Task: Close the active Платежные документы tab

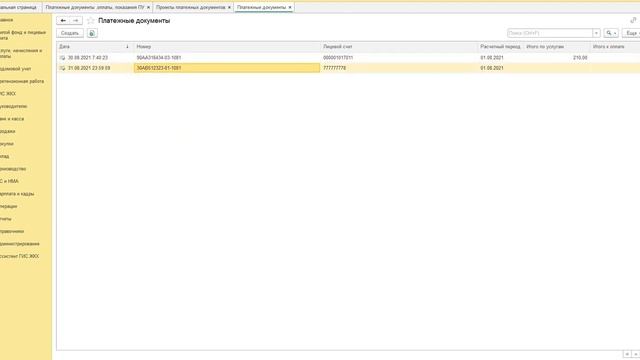Action: pyautogui.click(x=290, y=7)
